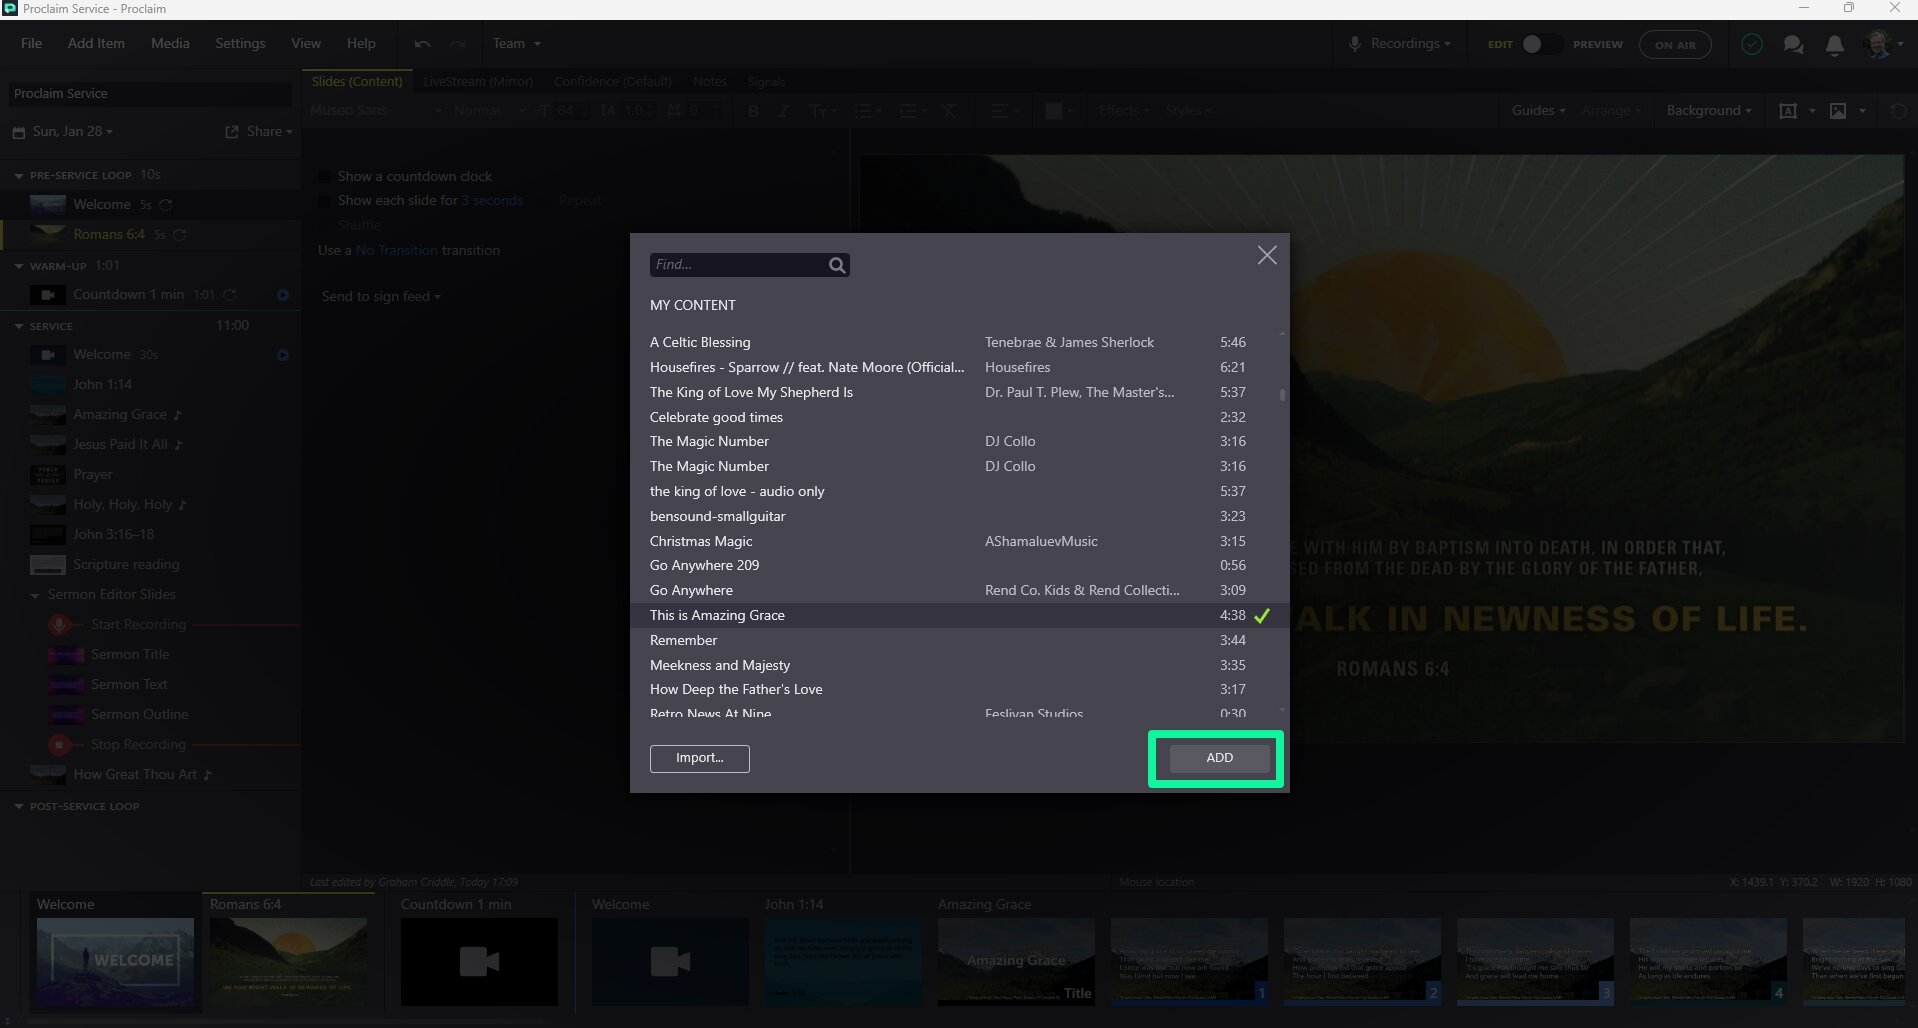This screenshot has width=1918, height=1028.
Task: Open the search field in the content dialog
Action: click(750, 264)
